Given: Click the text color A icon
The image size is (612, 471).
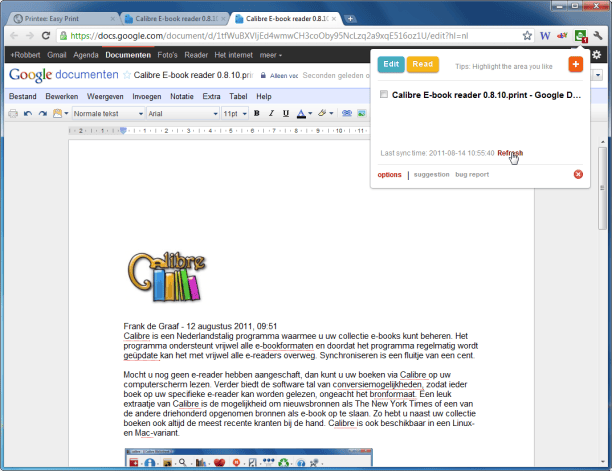Looking at the screenshot, I should [301, 114].
